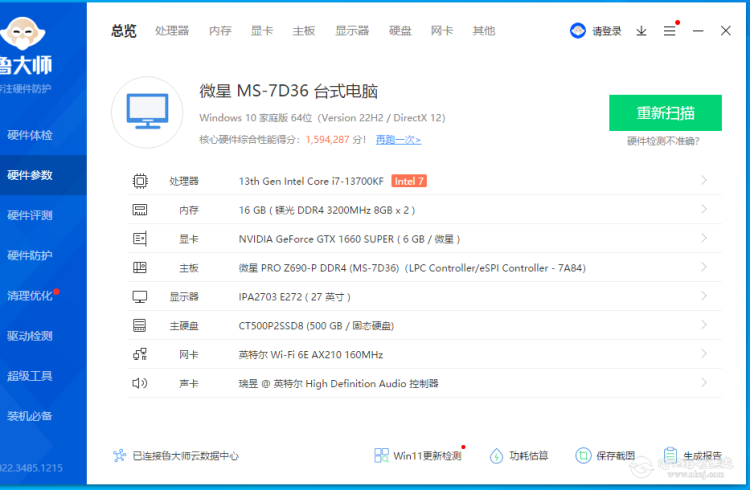Viewport: 750px width, 490px height.
Task: Switch to the 内存 tab
Action: pyautogui.click(x=221, y=31)
